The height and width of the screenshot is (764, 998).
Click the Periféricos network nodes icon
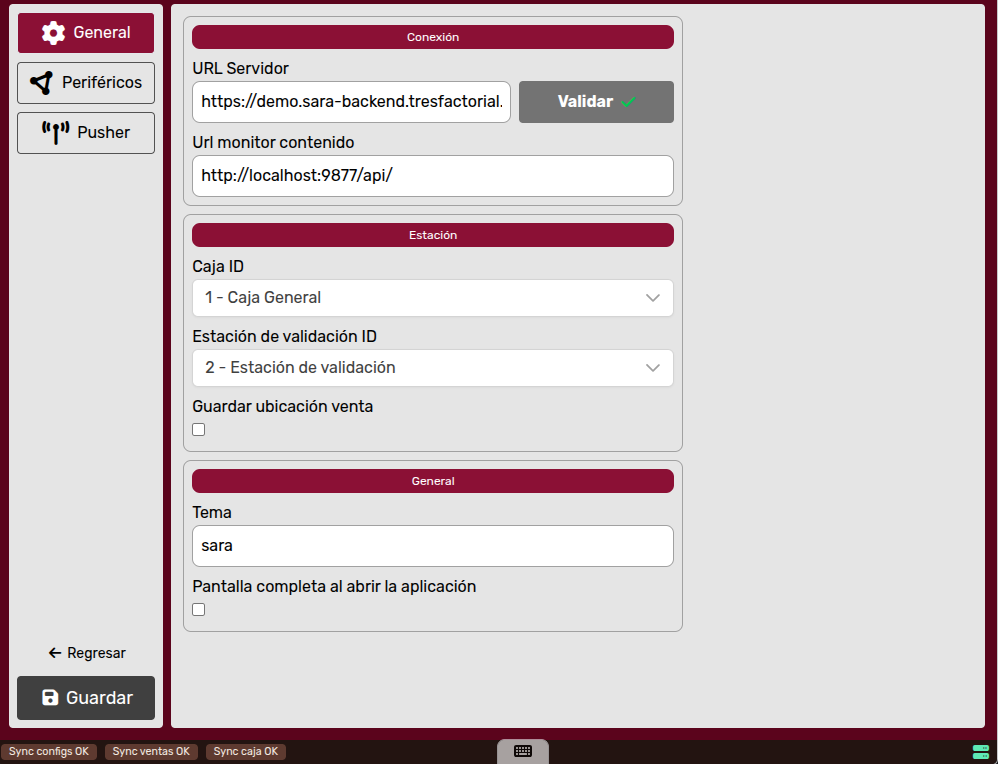[41, 83]
